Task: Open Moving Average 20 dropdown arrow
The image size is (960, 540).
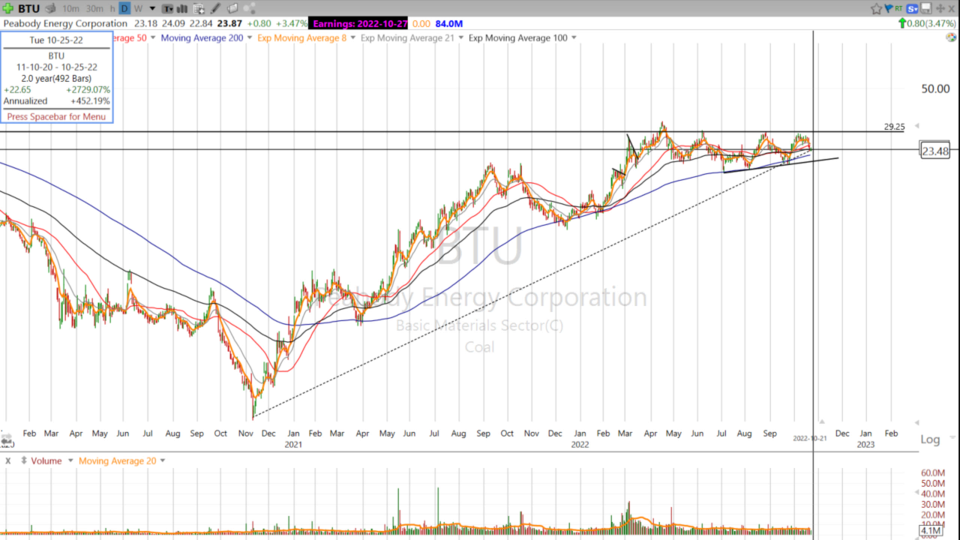Action: [x=162, y=460]
